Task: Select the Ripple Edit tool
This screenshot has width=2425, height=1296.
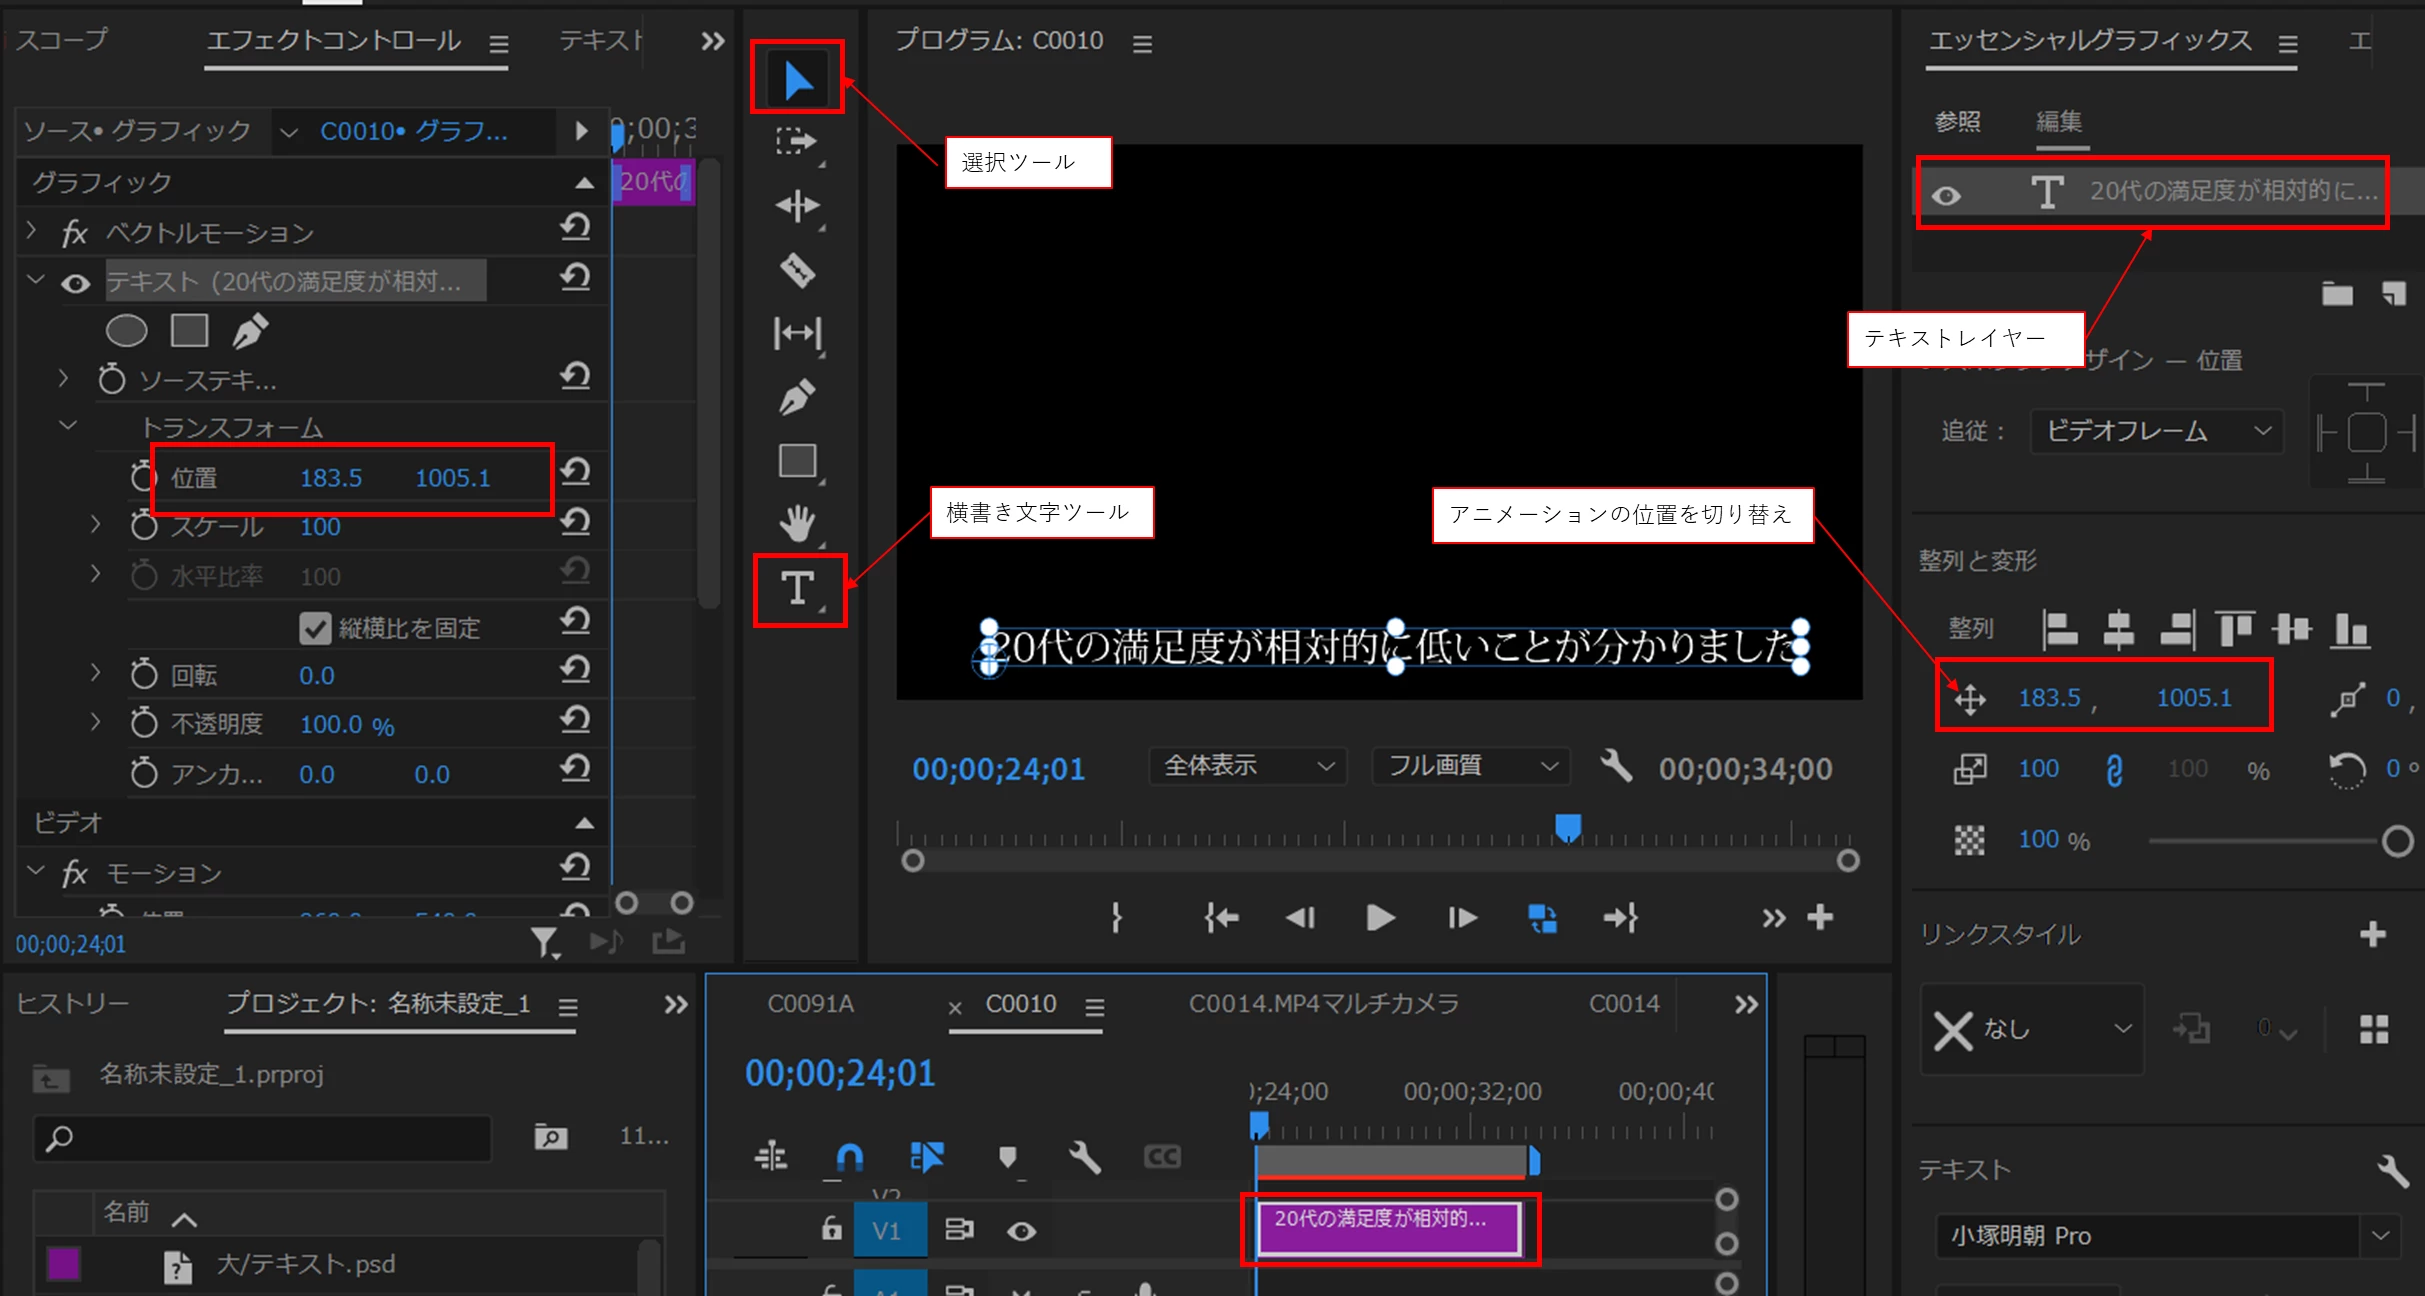Action: 797,206
